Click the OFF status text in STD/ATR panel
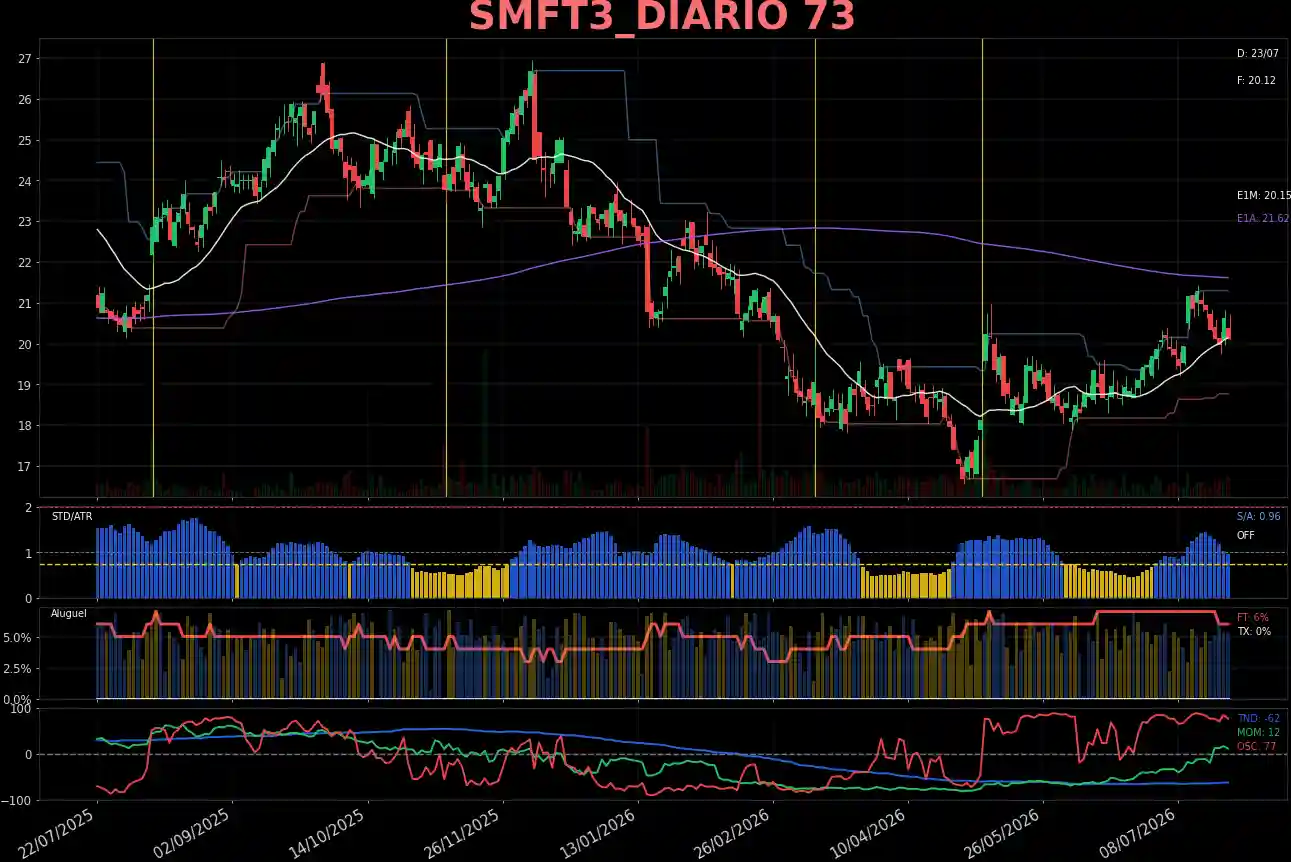Image resolution: width=1291 pixels, height=862 pixels. coord(1245,535)
